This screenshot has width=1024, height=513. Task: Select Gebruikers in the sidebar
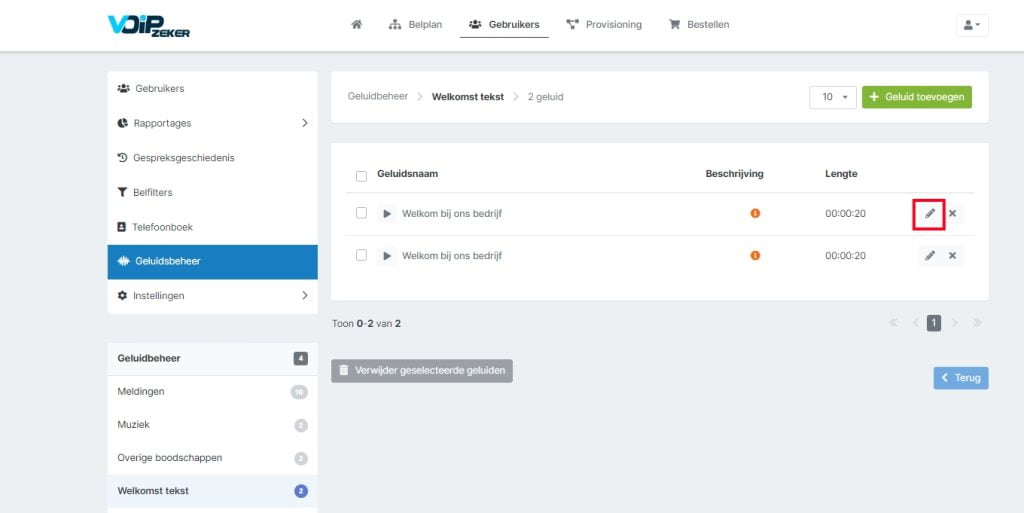click(212, 88)
